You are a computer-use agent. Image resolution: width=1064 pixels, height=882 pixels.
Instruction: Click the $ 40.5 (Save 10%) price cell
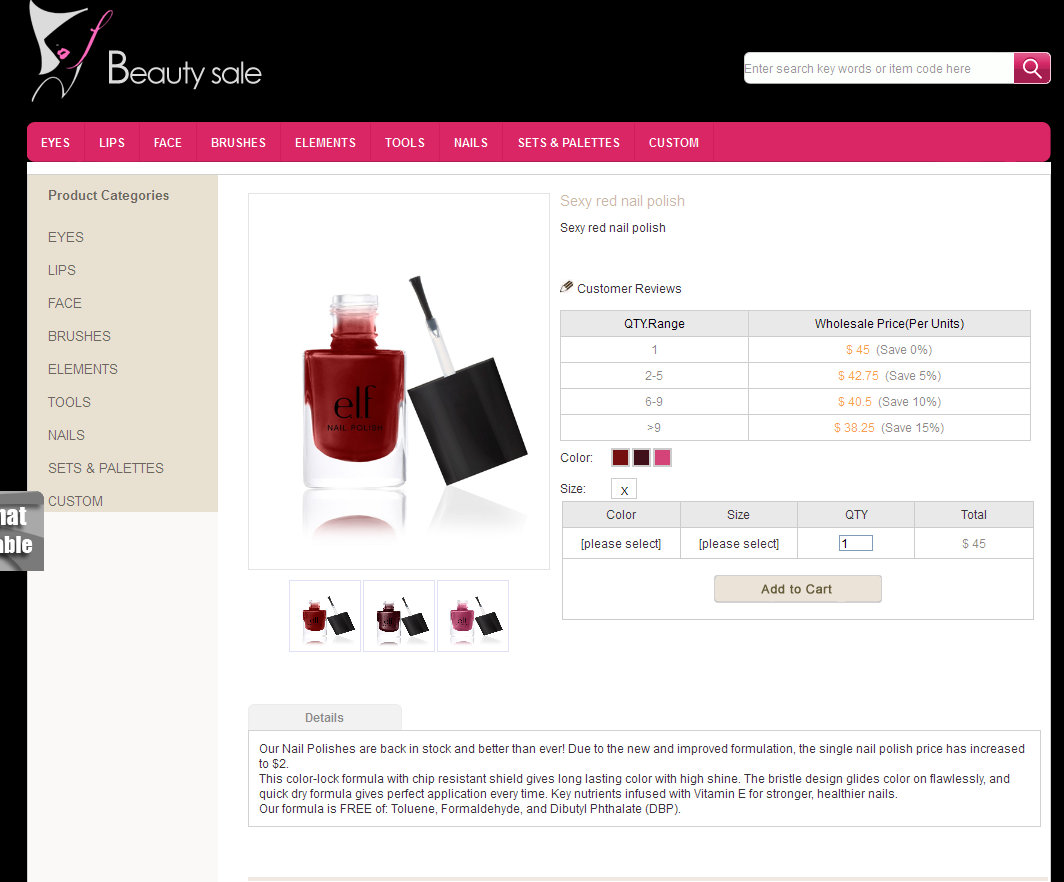tap(889, 402)
